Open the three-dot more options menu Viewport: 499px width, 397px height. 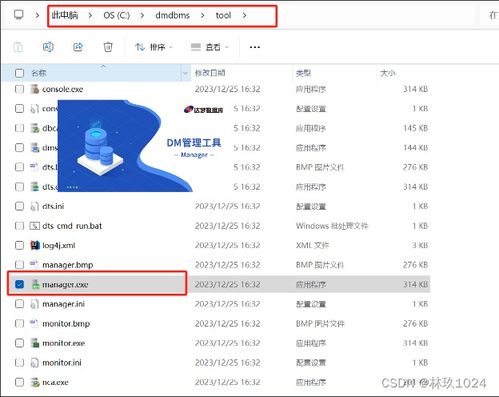click(x=255, y=47)
